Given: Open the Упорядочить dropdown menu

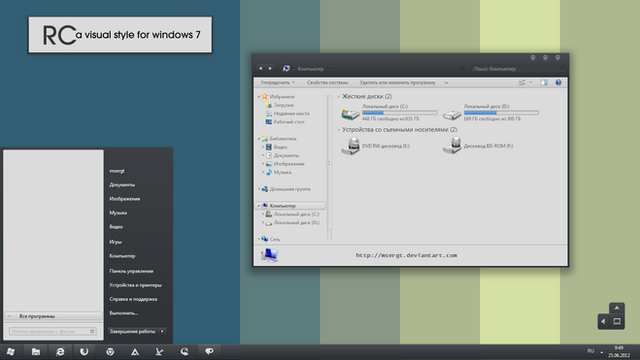Looking at the screenshot, I should click(x=278, y=82).
